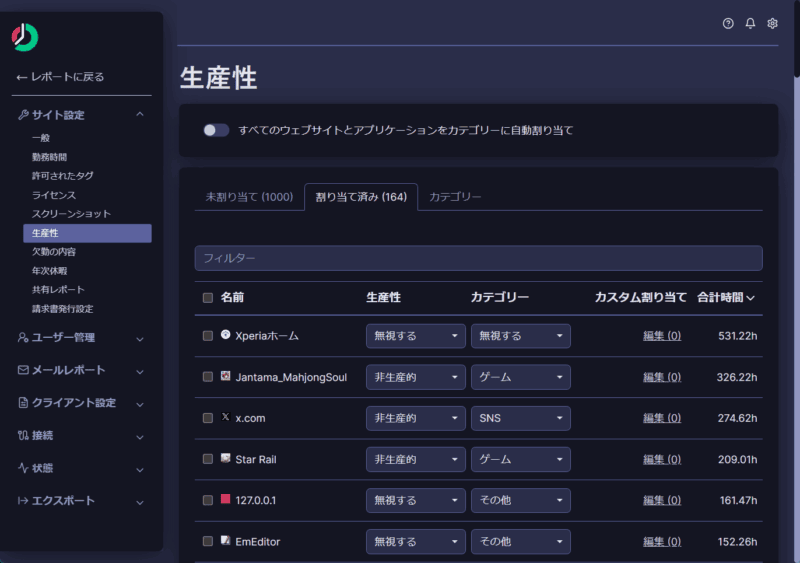Image resolution: width=800 pixels, height=563 pixels.
Task: Click the Star Rail app icon
Action: (226, 458)
